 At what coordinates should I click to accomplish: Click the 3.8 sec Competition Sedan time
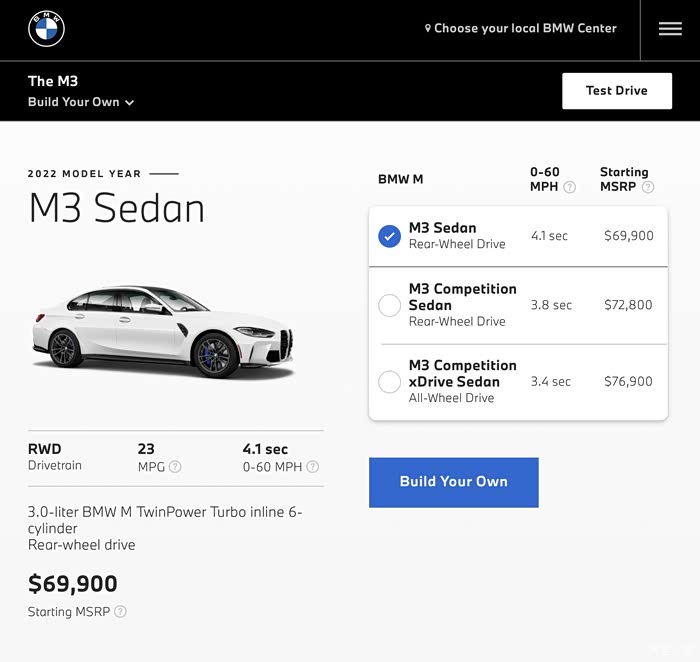551,305
